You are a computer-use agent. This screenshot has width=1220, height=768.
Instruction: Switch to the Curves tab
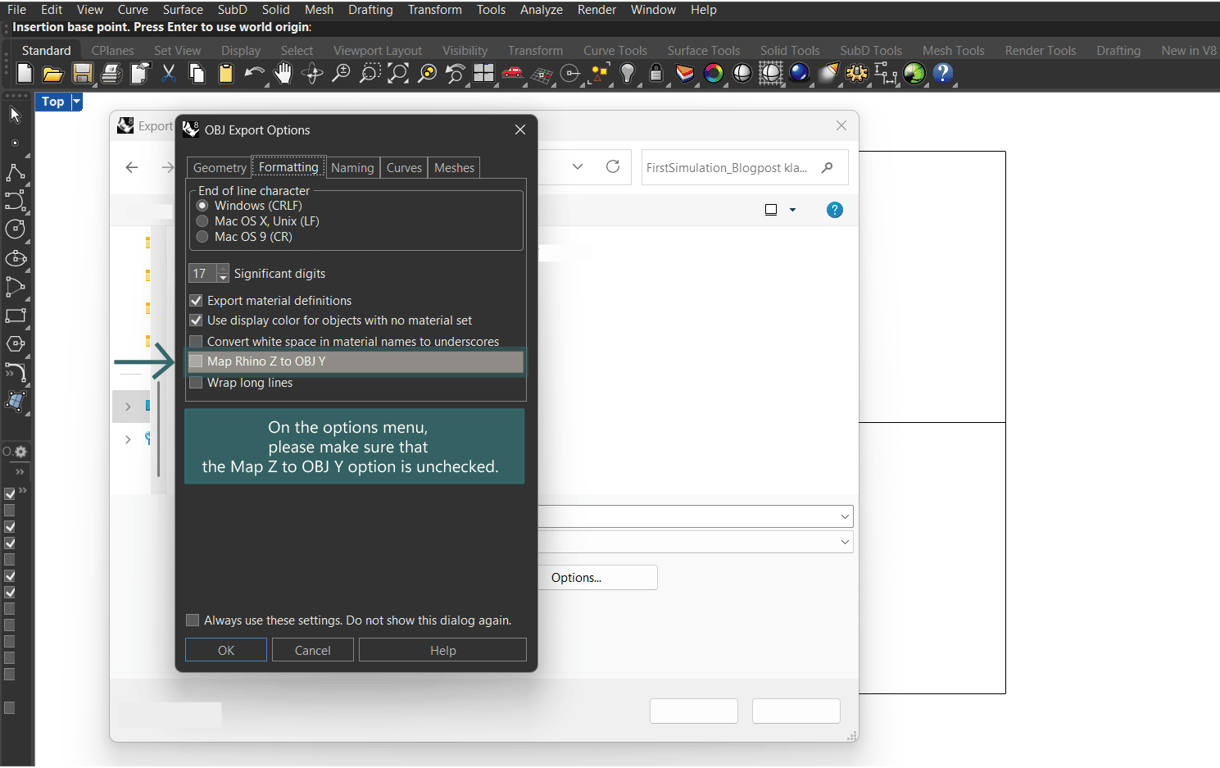pos(404,167)
